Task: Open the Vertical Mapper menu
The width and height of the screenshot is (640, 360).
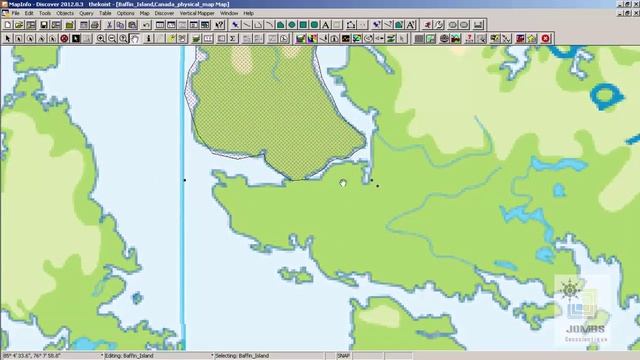Action: pyautogui.click(x=197, y=13)
